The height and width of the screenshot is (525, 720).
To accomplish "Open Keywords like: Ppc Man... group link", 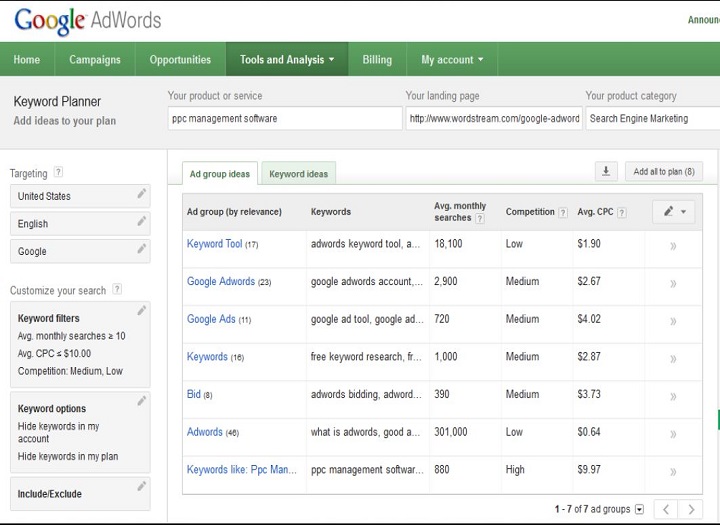I will (242, 470).
